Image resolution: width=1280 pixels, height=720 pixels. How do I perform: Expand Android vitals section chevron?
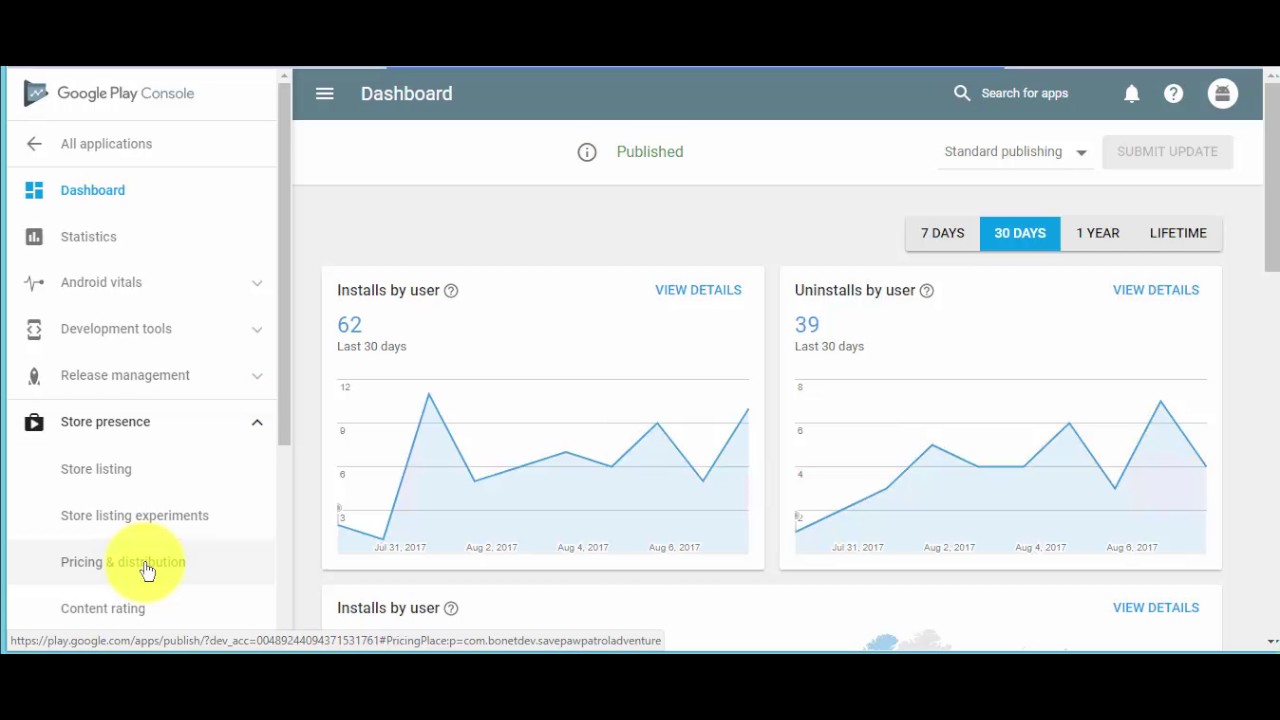click(257, 283)
